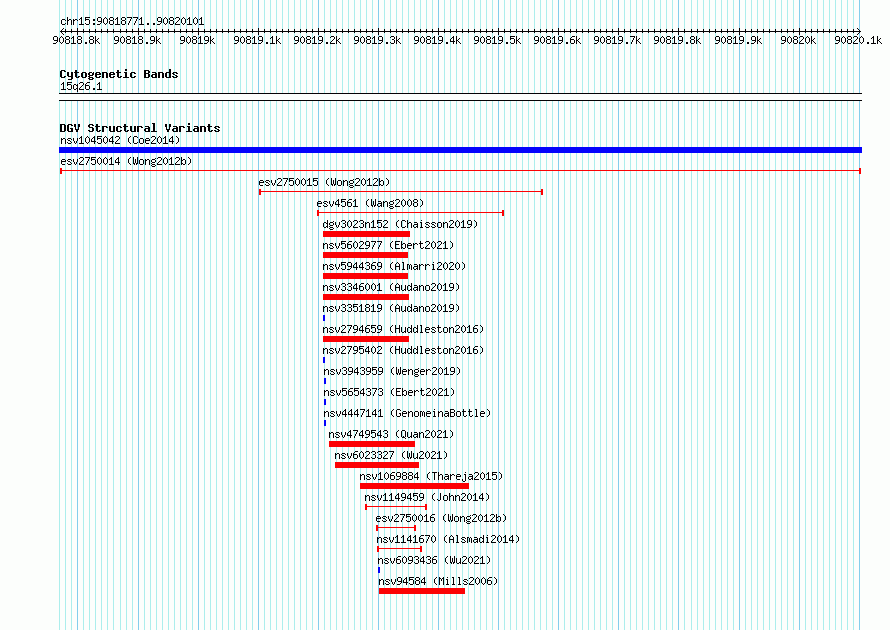The height and width of the screenshot is (630, 890).
Task: Click the 90819.7k ruler label
Action: click(x=617, y=40)
